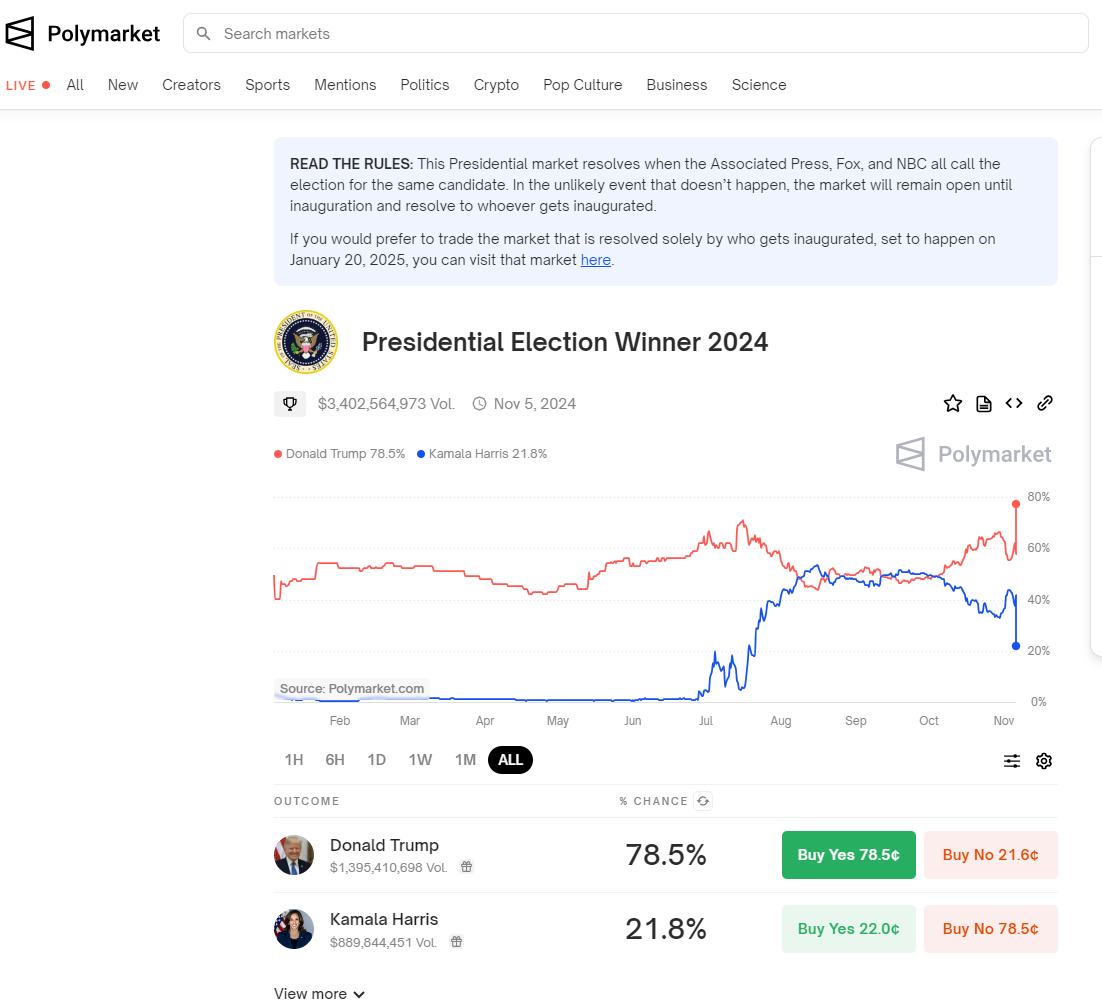The height and width of the screenshot is (1001, 1102).
Task: Buy Yes on Donald Trump at 78.5¢
Action: click(x=848, y=855)
